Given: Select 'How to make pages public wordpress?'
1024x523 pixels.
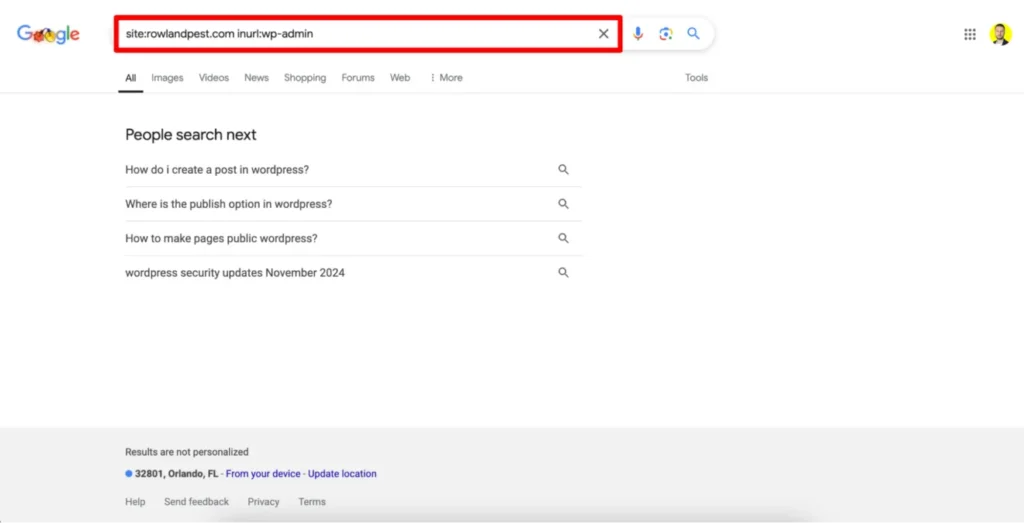Looking at the screenshot, I should [x=221, y=239].
